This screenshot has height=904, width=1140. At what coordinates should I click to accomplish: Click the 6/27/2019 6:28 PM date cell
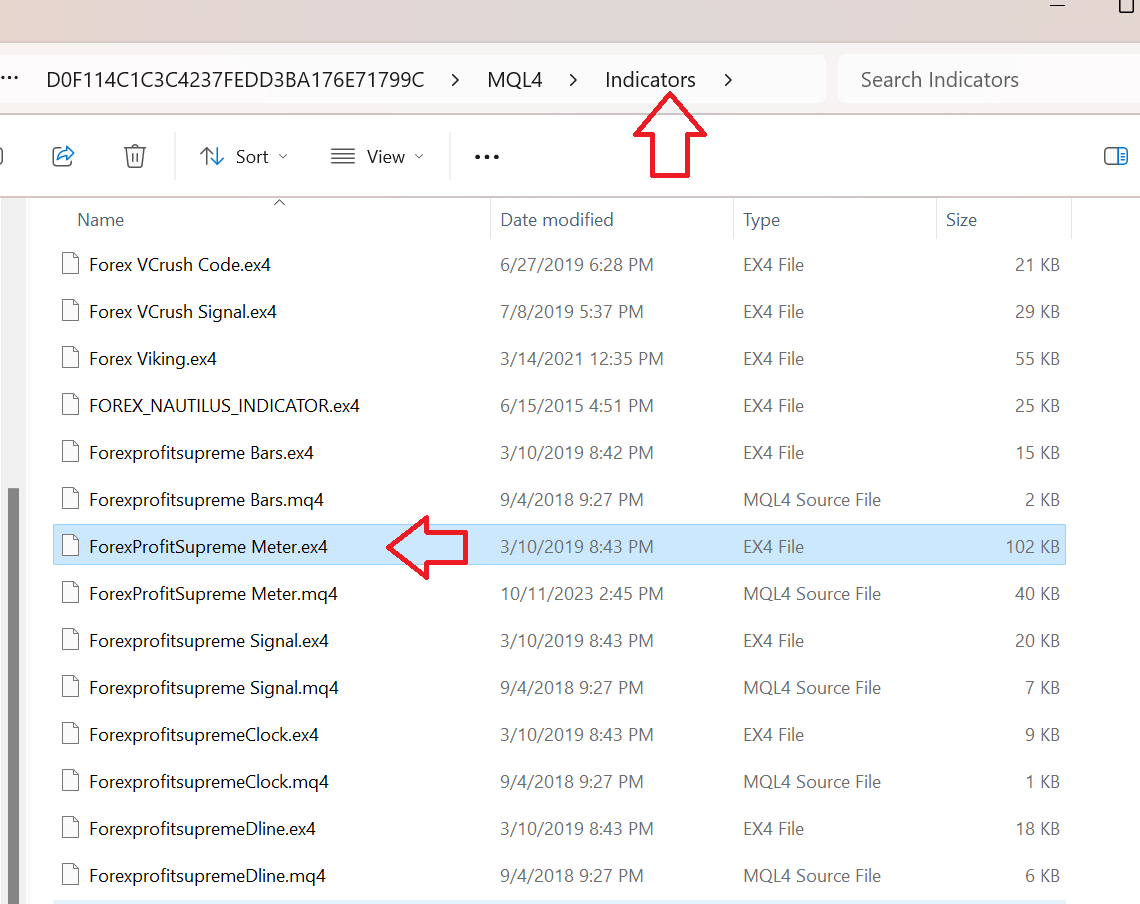[577, 265]
